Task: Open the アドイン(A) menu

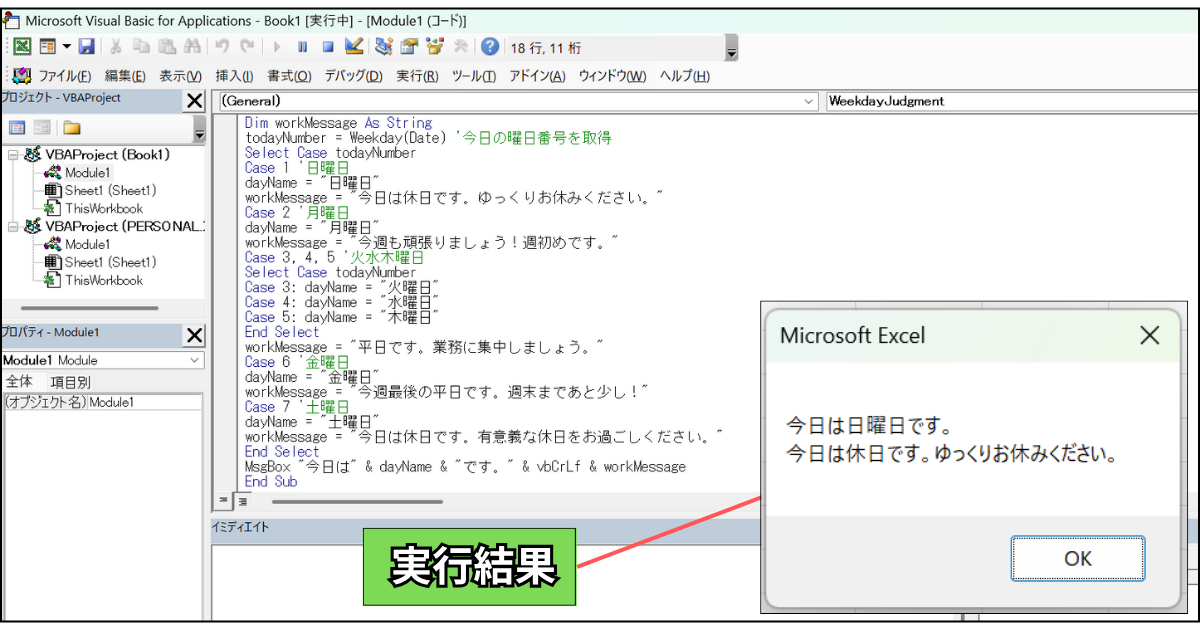Action: (537, 76)
